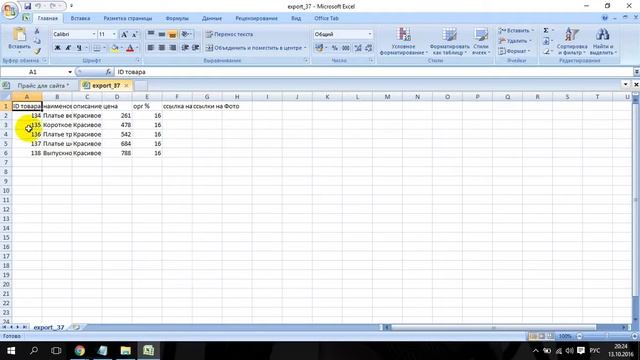Screen dimensions: 640x360
Task: Toggle bold (Ж) formatting
Action: [x=58, y=48]
